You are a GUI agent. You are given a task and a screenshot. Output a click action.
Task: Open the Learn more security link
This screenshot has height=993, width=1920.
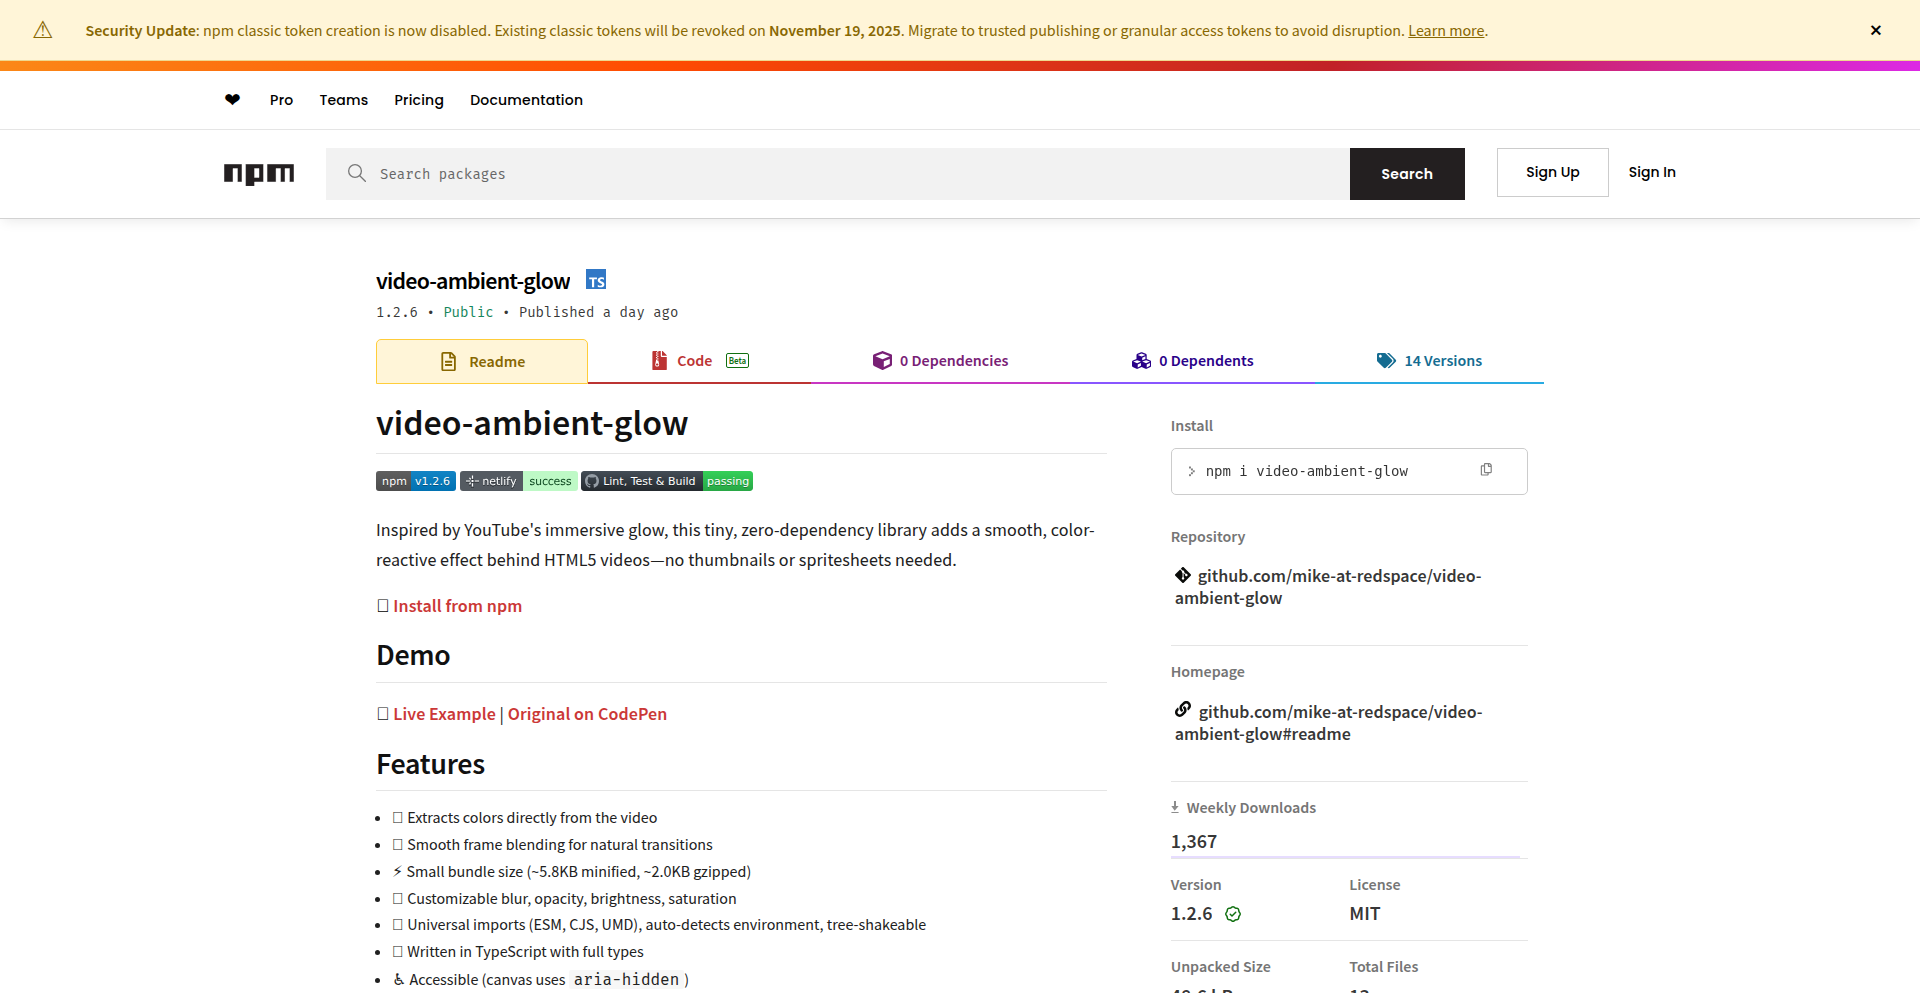coord(1445,30)
